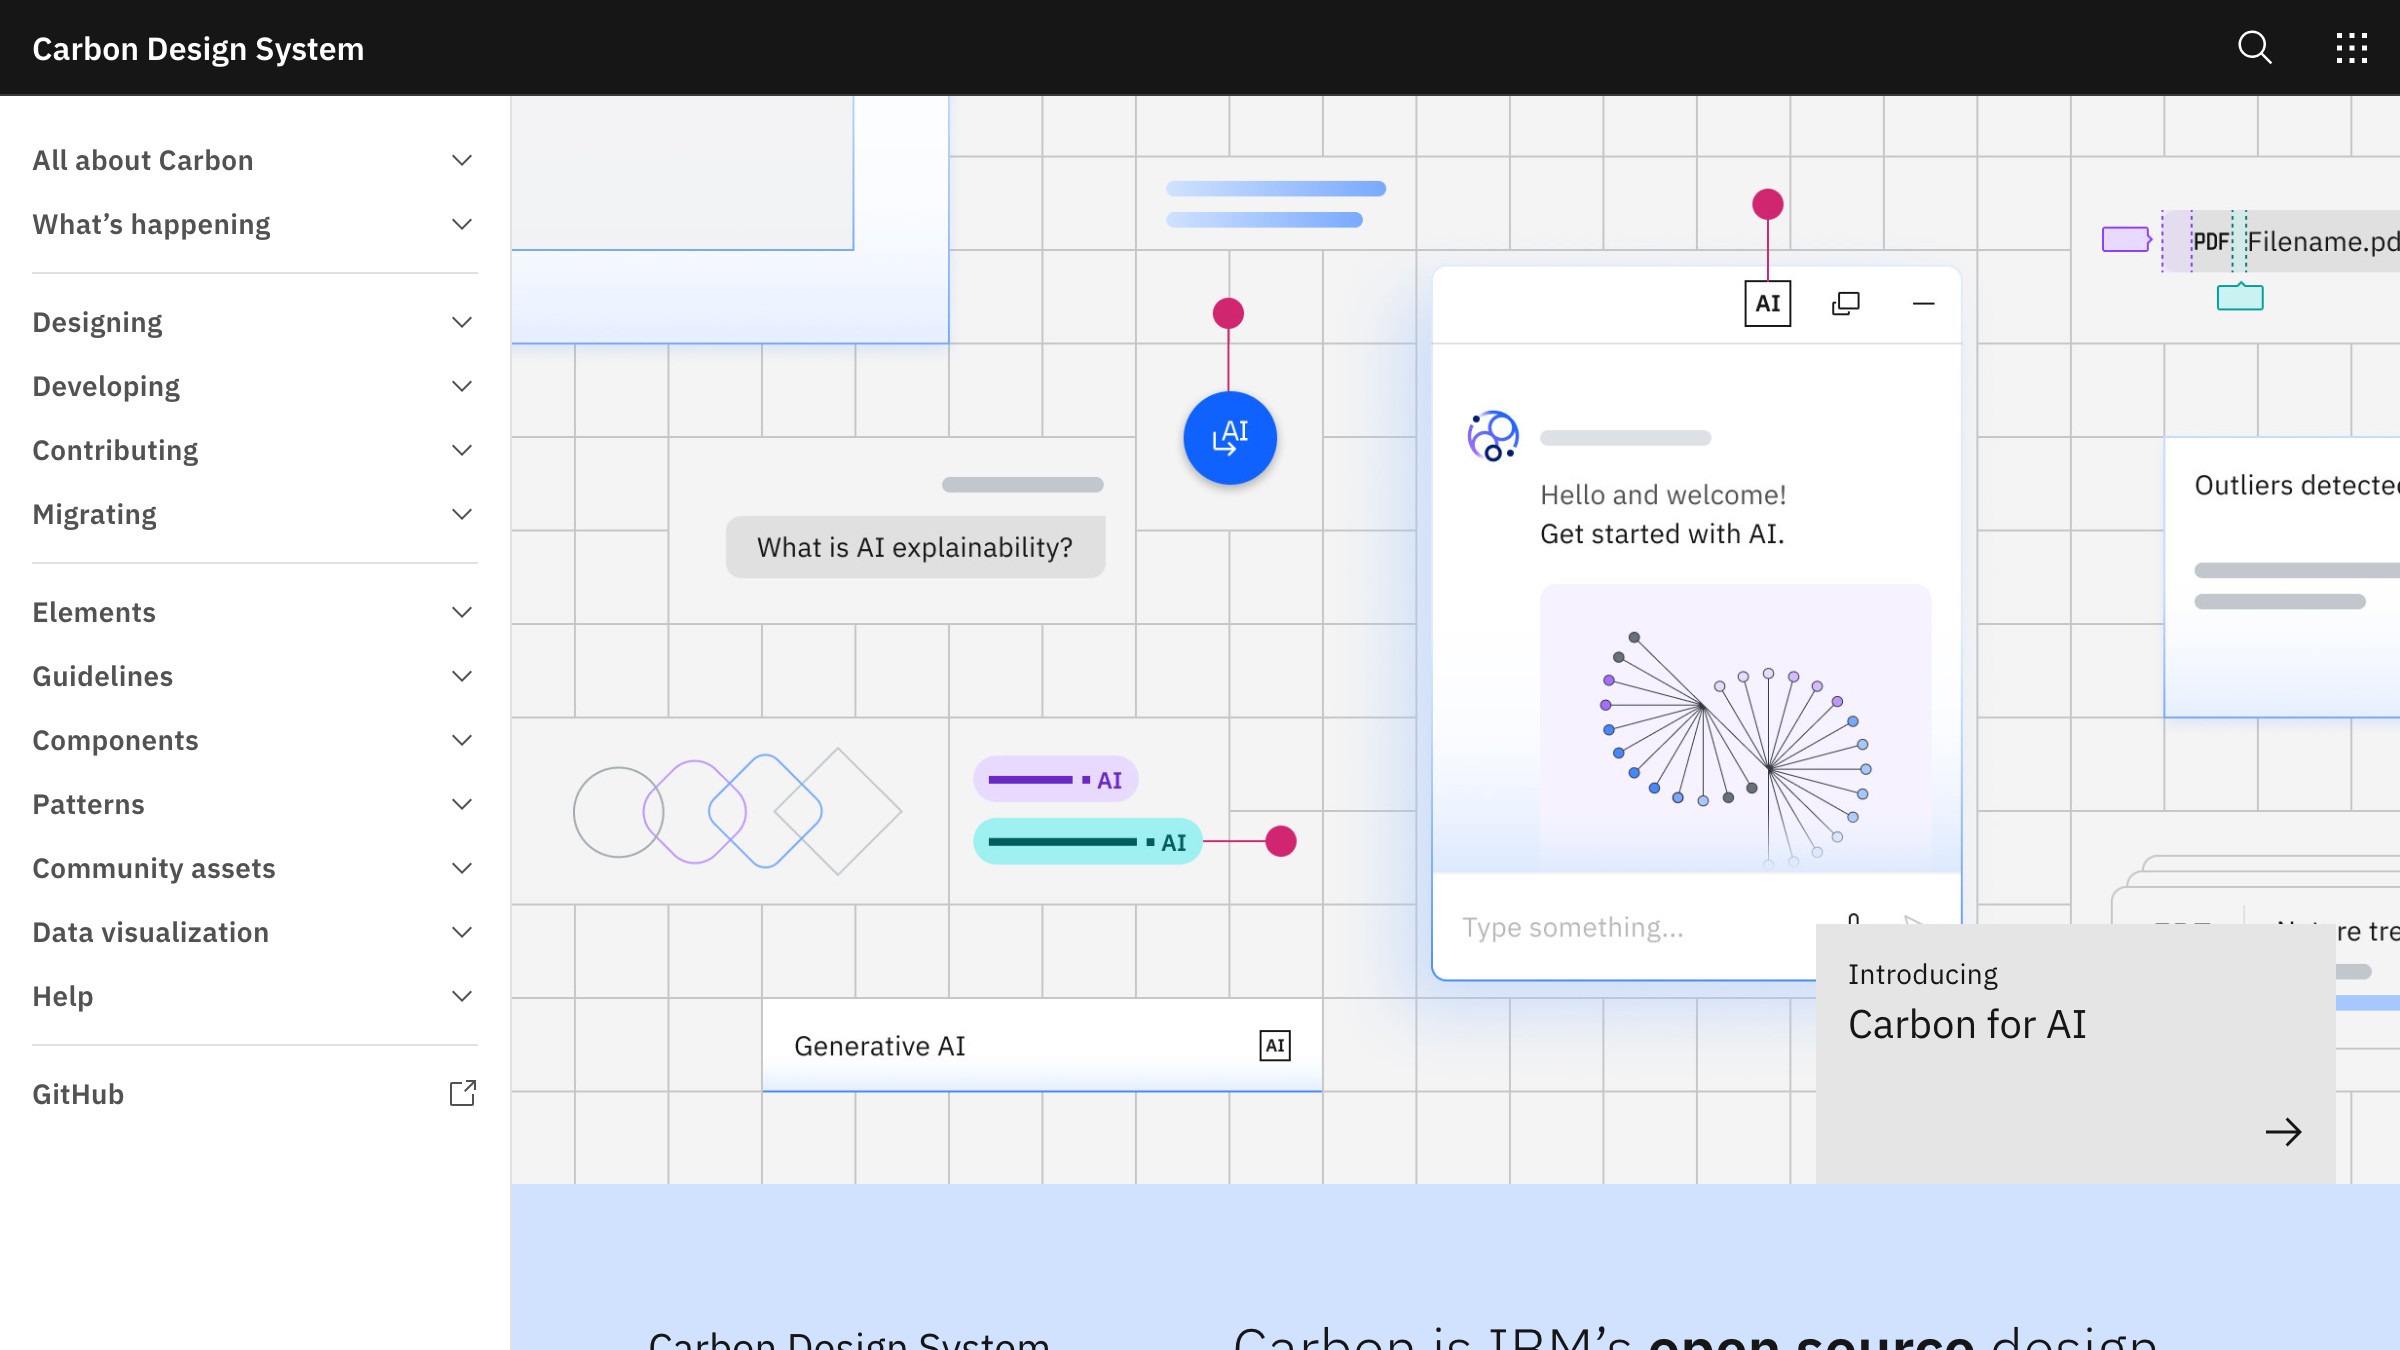Expand the All about Carbon section

point(254,160)
